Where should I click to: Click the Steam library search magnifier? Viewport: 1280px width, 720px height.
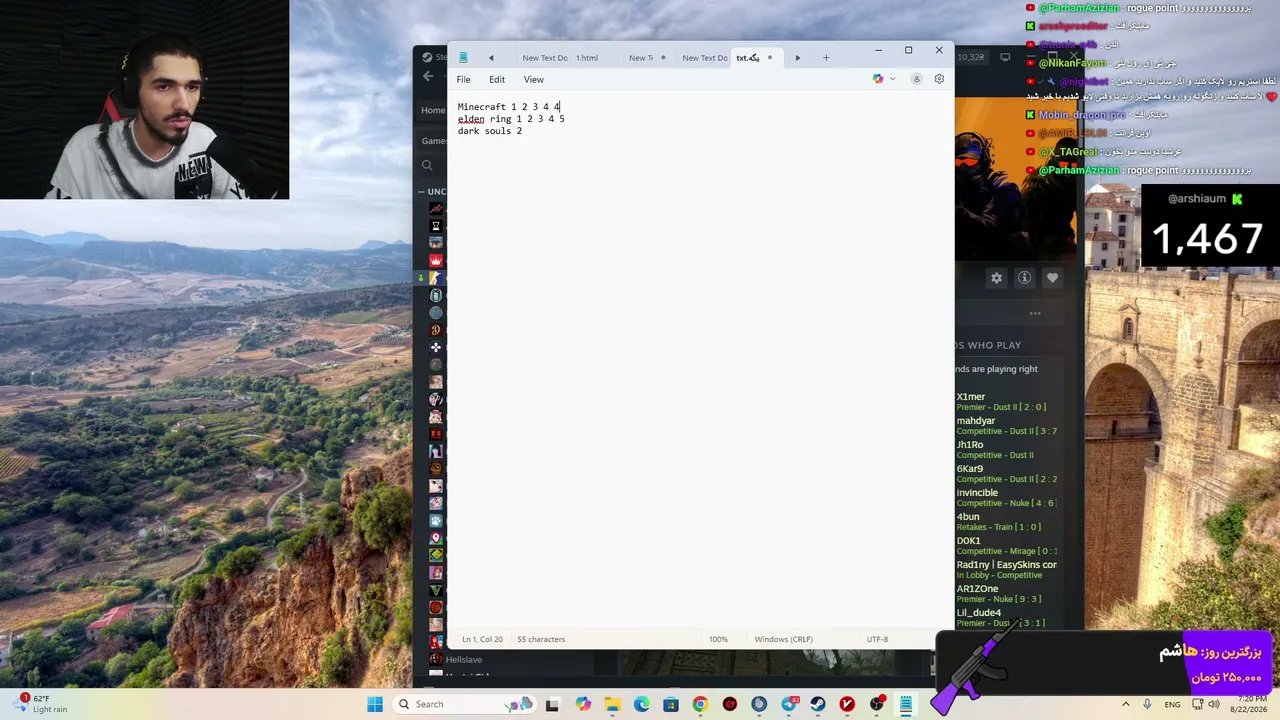pos(427,166)
